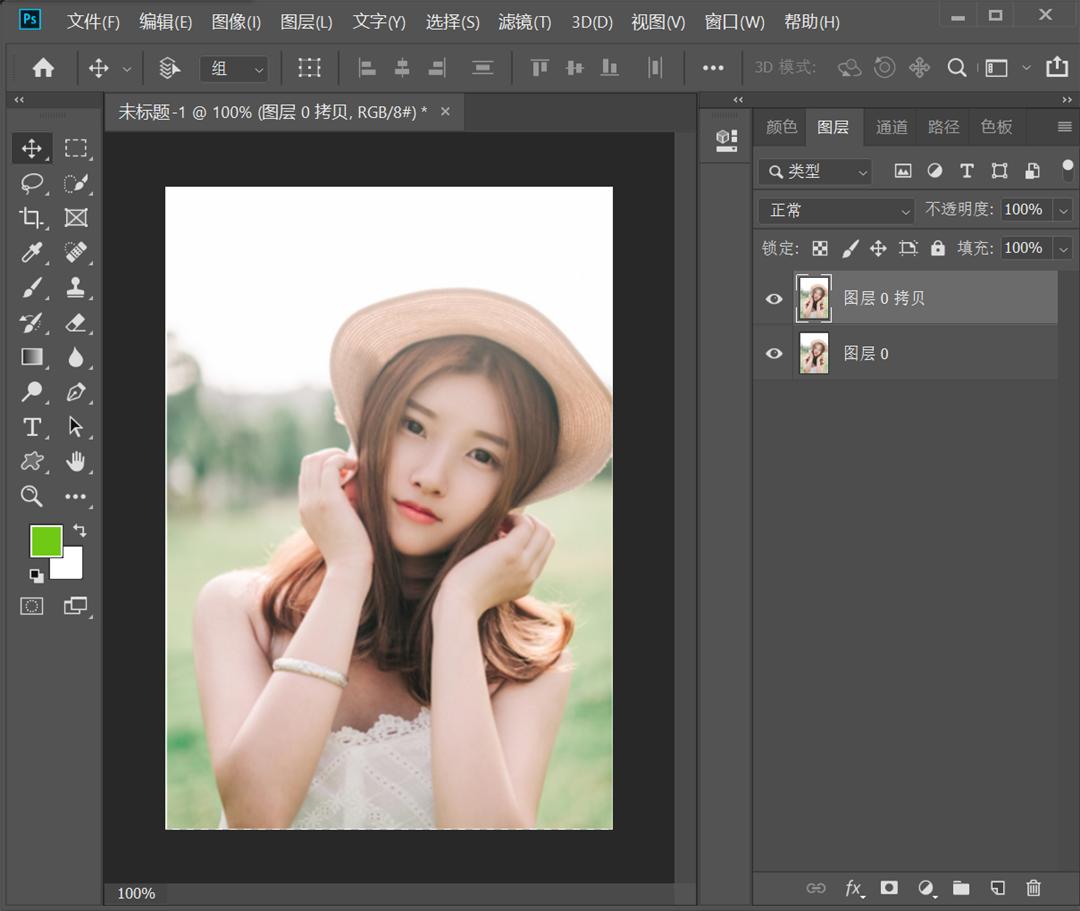
Task: Add a layer mask
Action: pyautogui.click(x=889, y=888)
